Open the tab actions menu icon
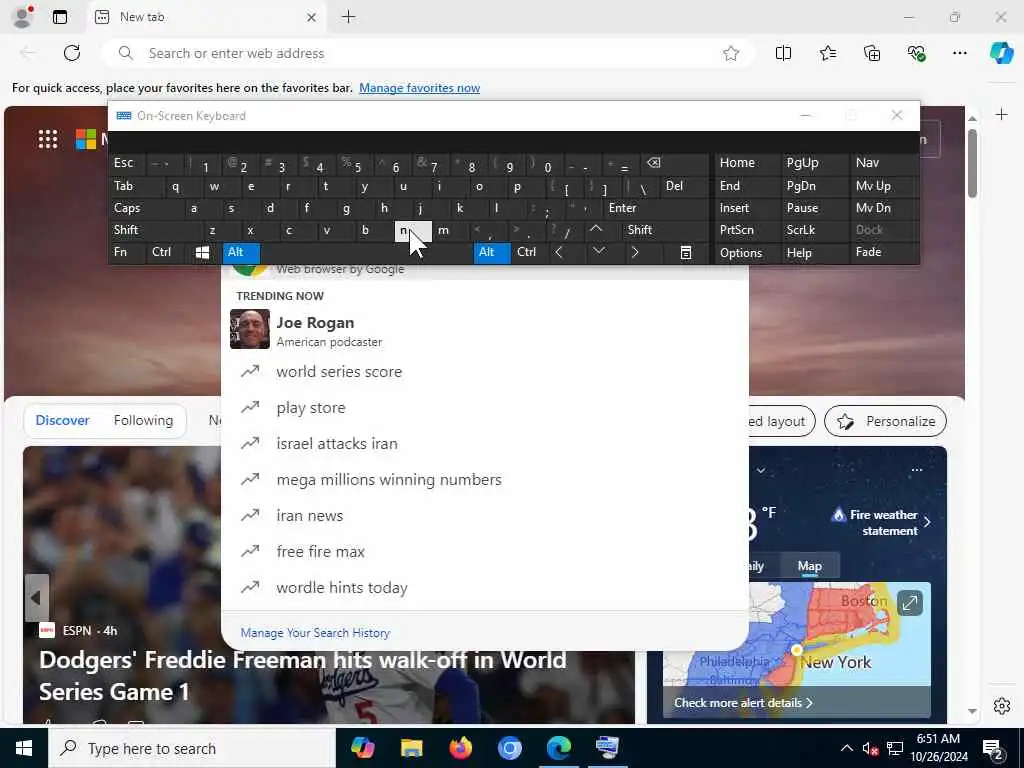 pos(59,17)
